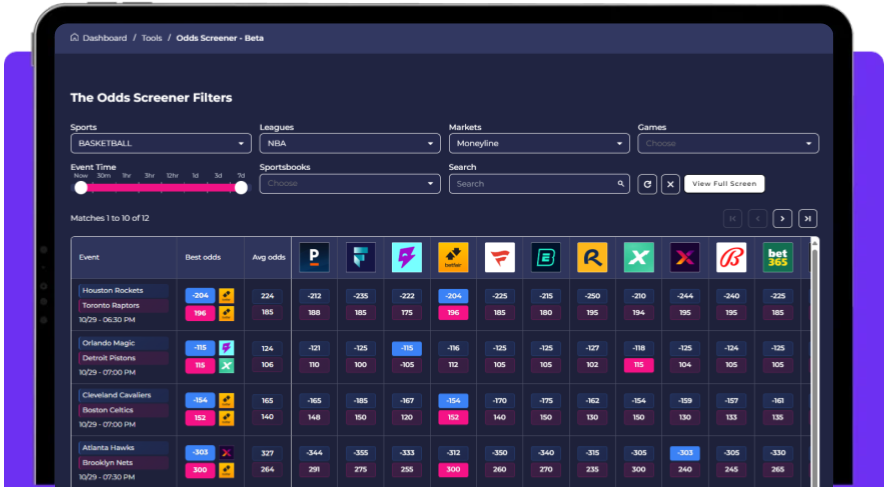This screenshot has height=487, width=890.
Task: Go to the first page of matches
Action: click(x=733, y=219)
